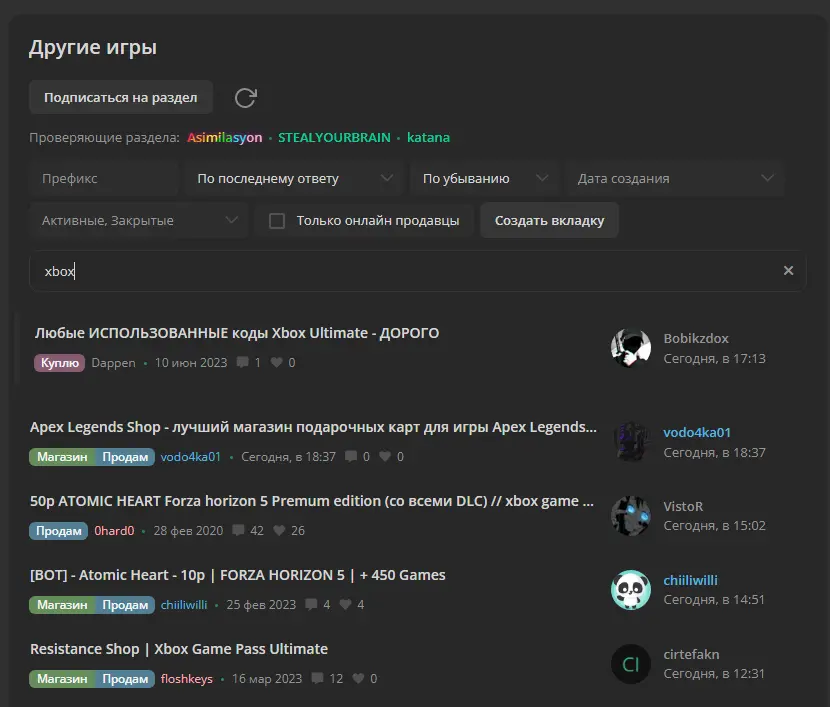
Task: Open vodo4ka01 avatar image
Action: (x=630, y=442)
